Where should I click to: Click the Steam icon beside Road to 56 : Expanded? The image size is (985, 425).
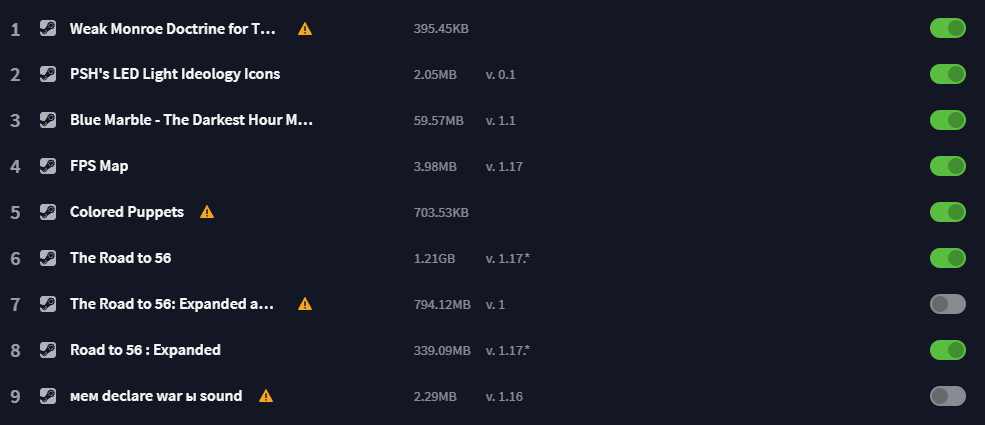point(48,350)
